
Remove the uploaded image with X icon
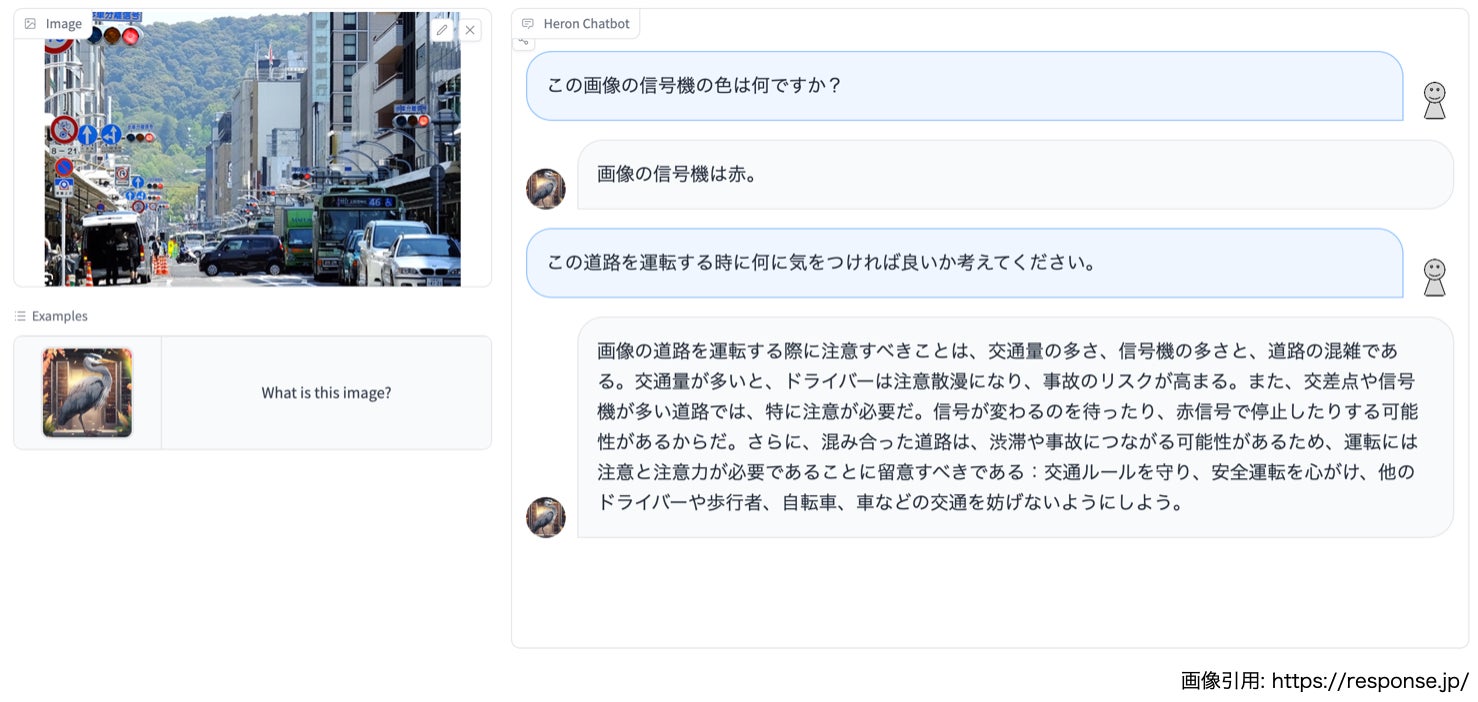point(470,30)
